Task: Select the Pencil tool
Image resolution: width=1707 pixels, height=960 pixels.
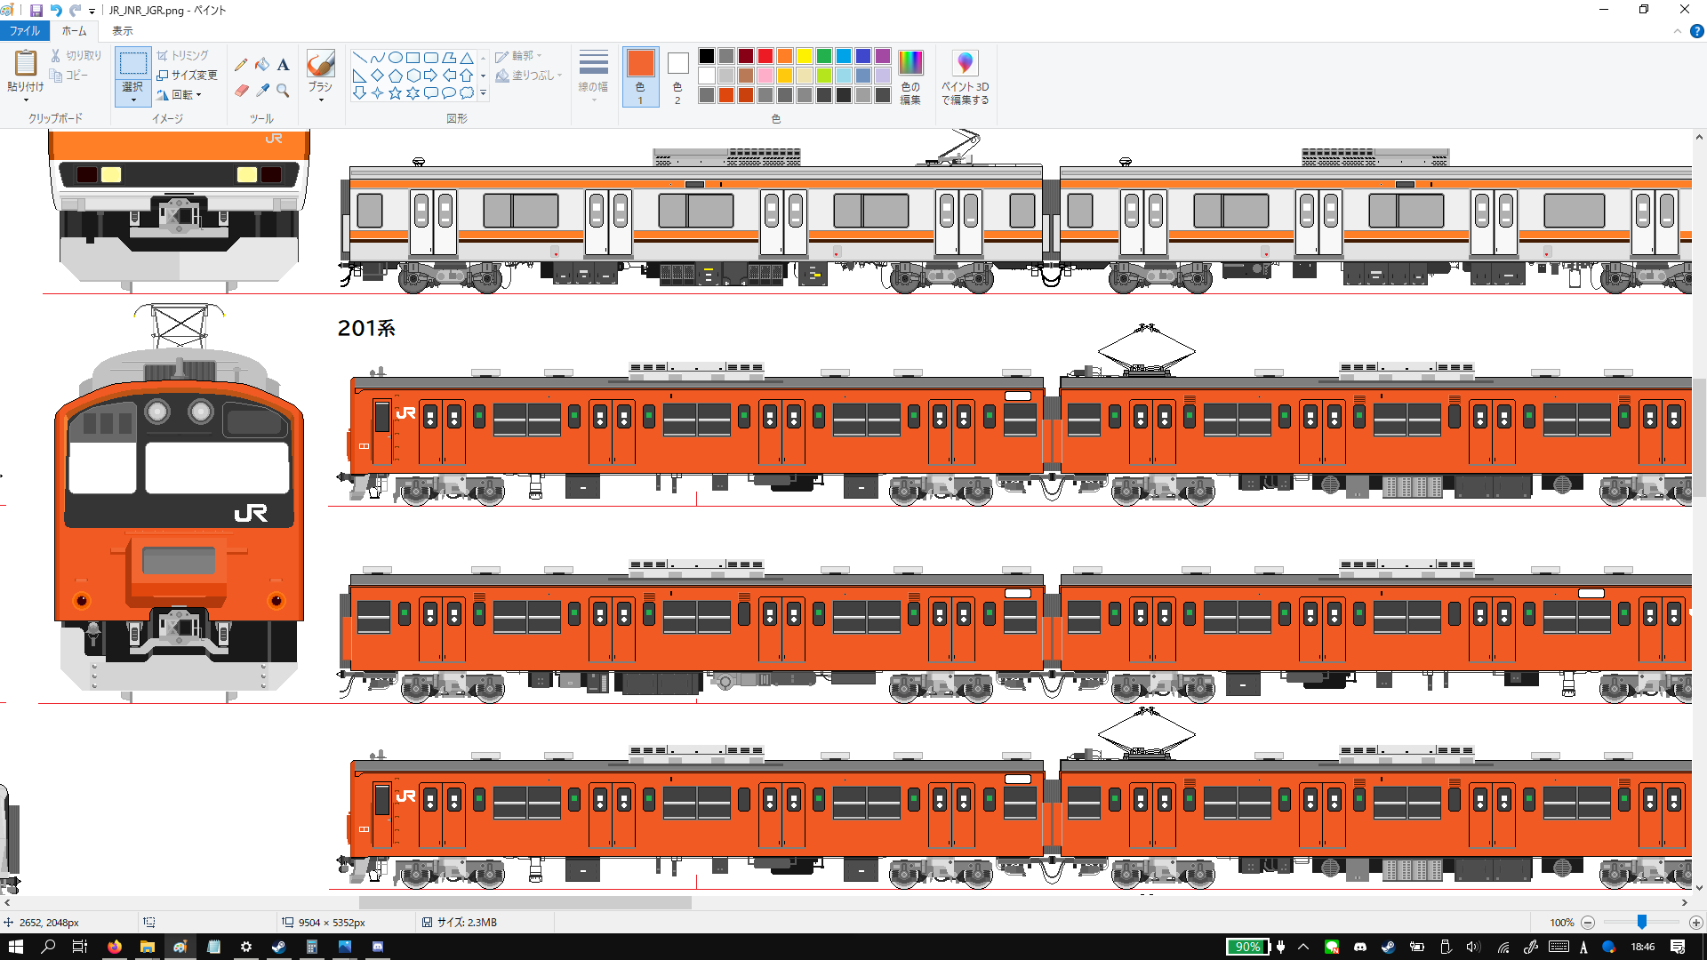Action: (x=241, y=65)
